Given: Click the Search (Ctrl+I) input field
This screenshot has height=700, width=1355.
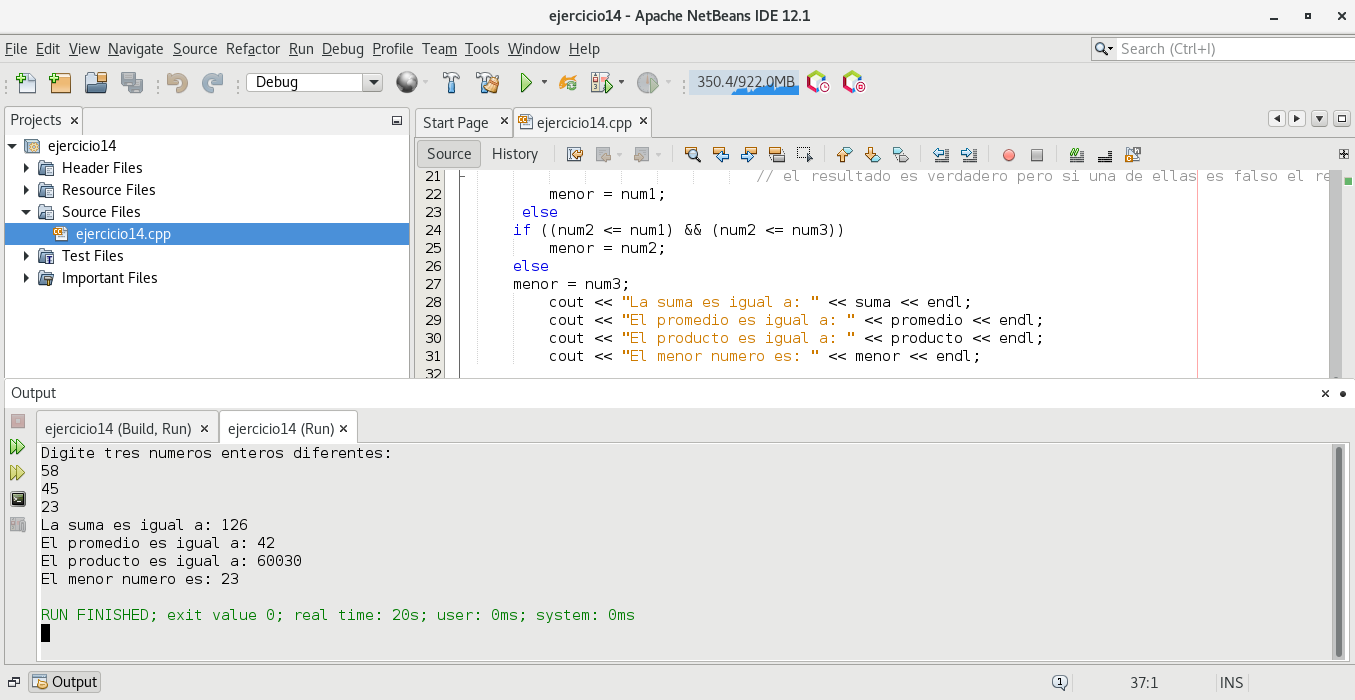Looking at the screenshot, I should point(1230,49).
